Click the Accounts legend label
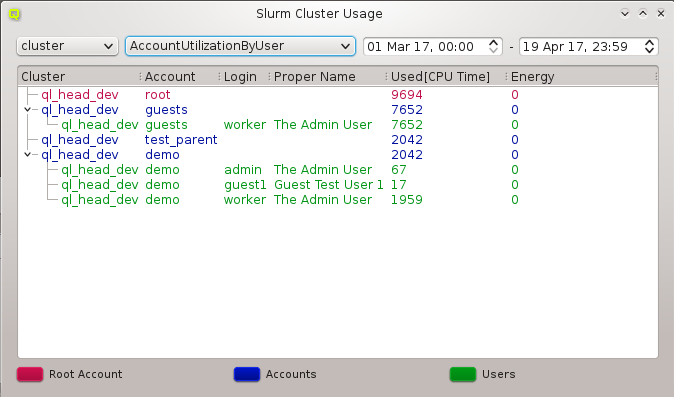This screenshot has height=397, width=674. [x=291, y=374]
